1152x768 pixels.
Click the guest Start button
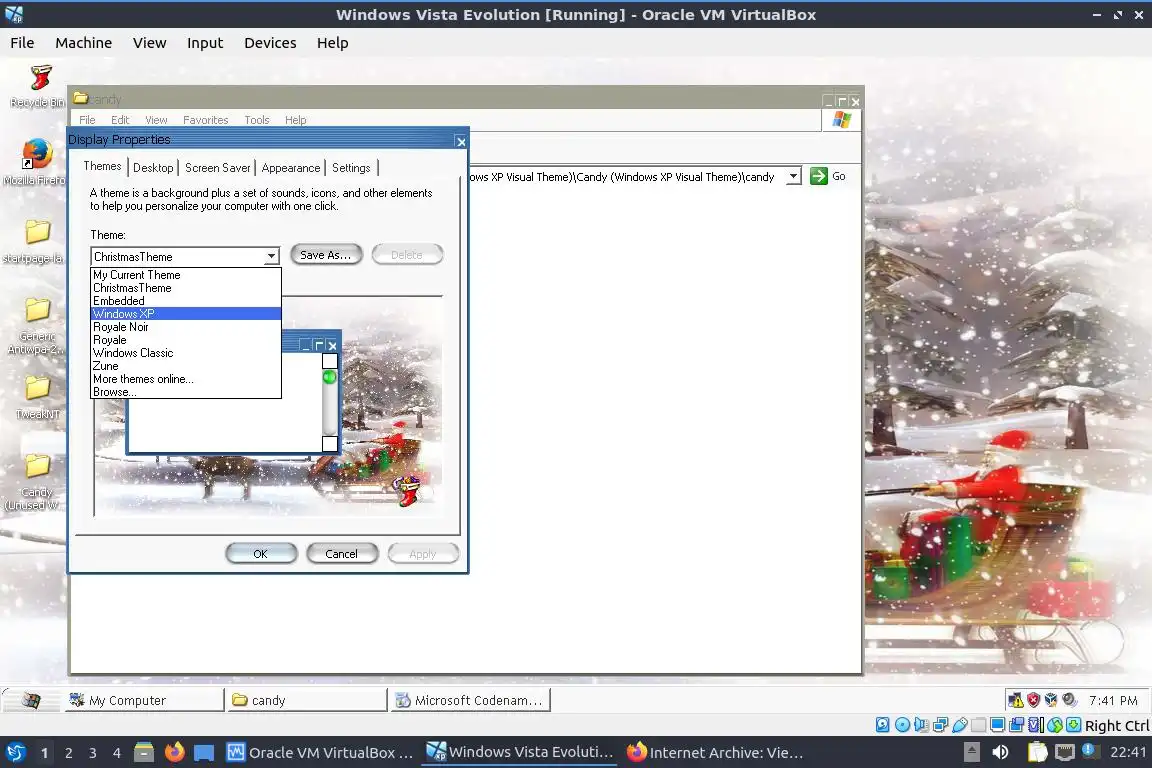tap(30, 700)
